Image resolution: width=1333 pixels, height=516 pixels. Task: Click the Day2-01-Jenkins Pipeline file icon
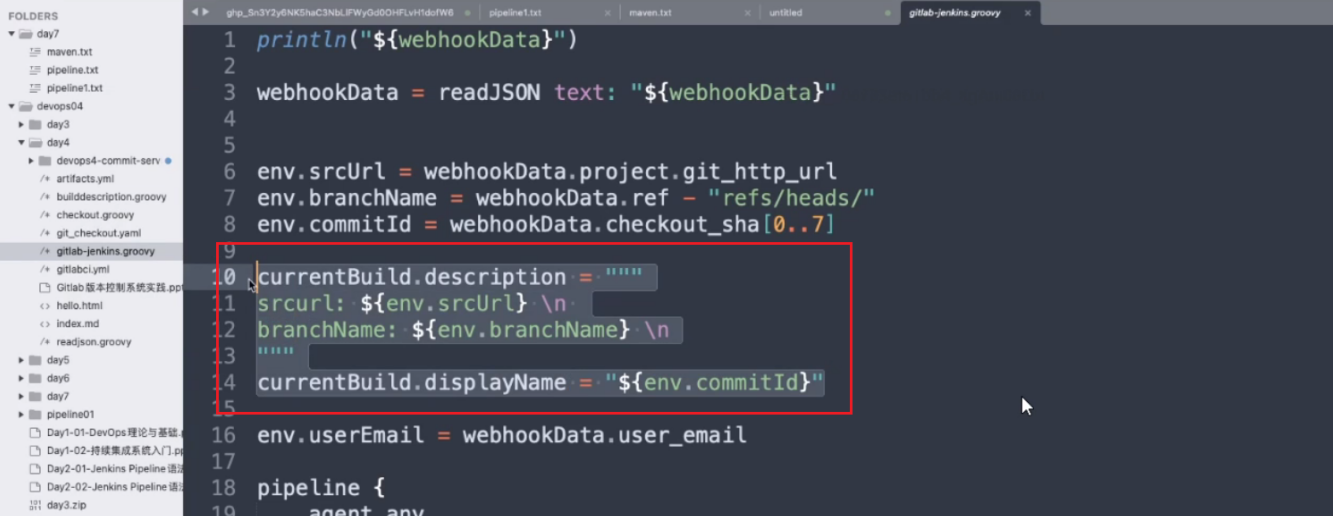[x=36, y=468]
